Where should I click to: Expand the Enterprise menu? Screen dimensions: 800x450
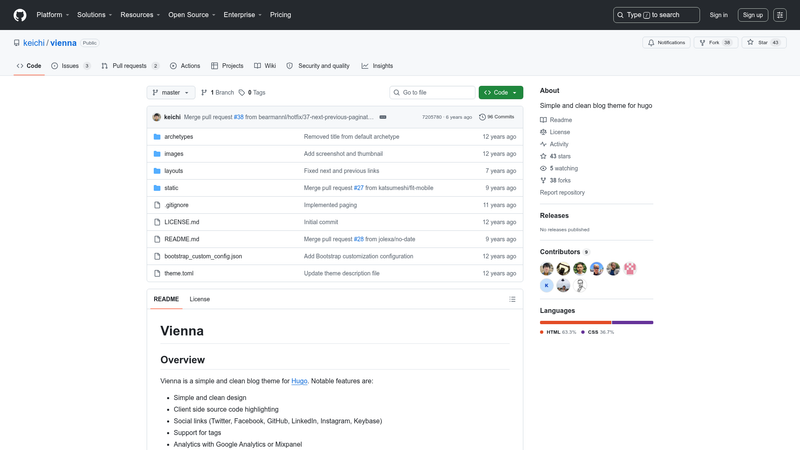click(242, 15)
